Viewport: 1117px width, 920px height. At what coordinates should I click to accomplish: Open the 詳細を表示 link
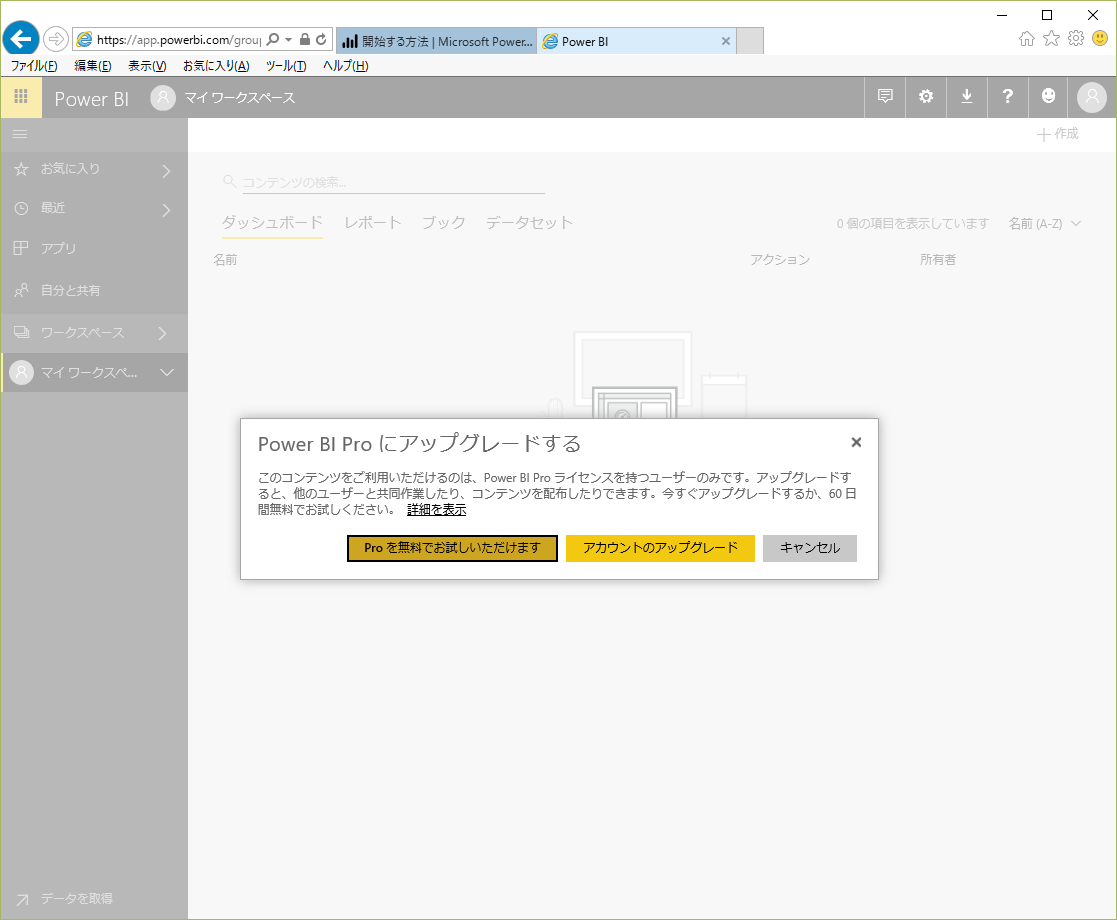(x=437, y=510)
